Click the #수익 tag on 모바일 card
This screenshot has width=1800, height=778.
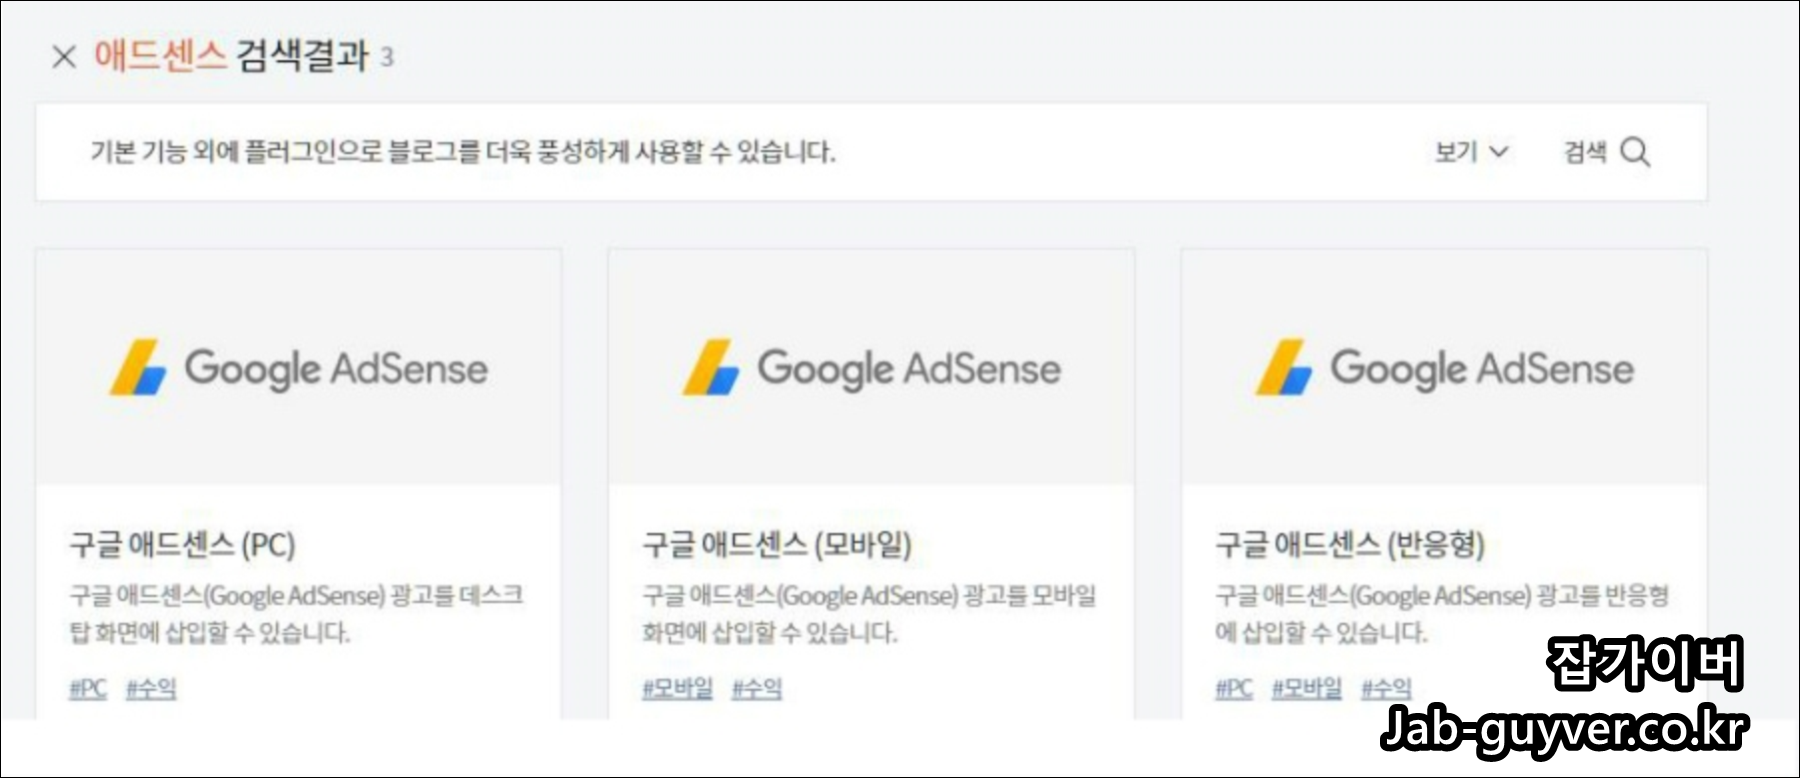[x=757, y=688]
